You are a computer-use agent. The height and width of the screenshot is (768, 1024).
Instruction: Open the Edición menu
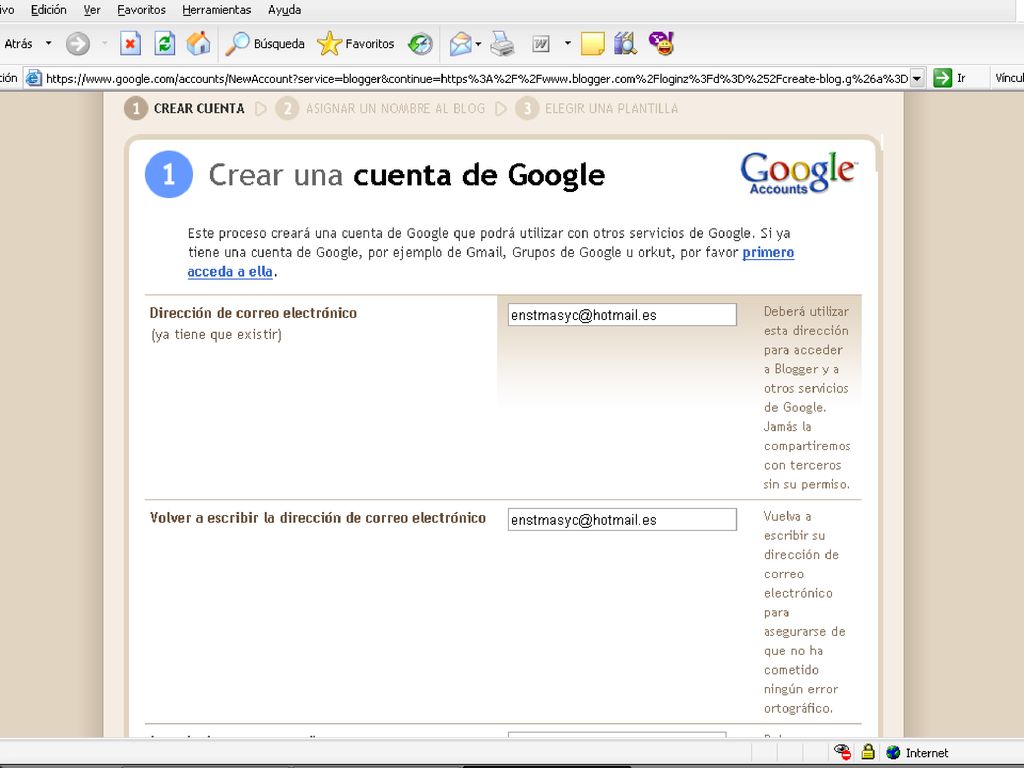48,10
